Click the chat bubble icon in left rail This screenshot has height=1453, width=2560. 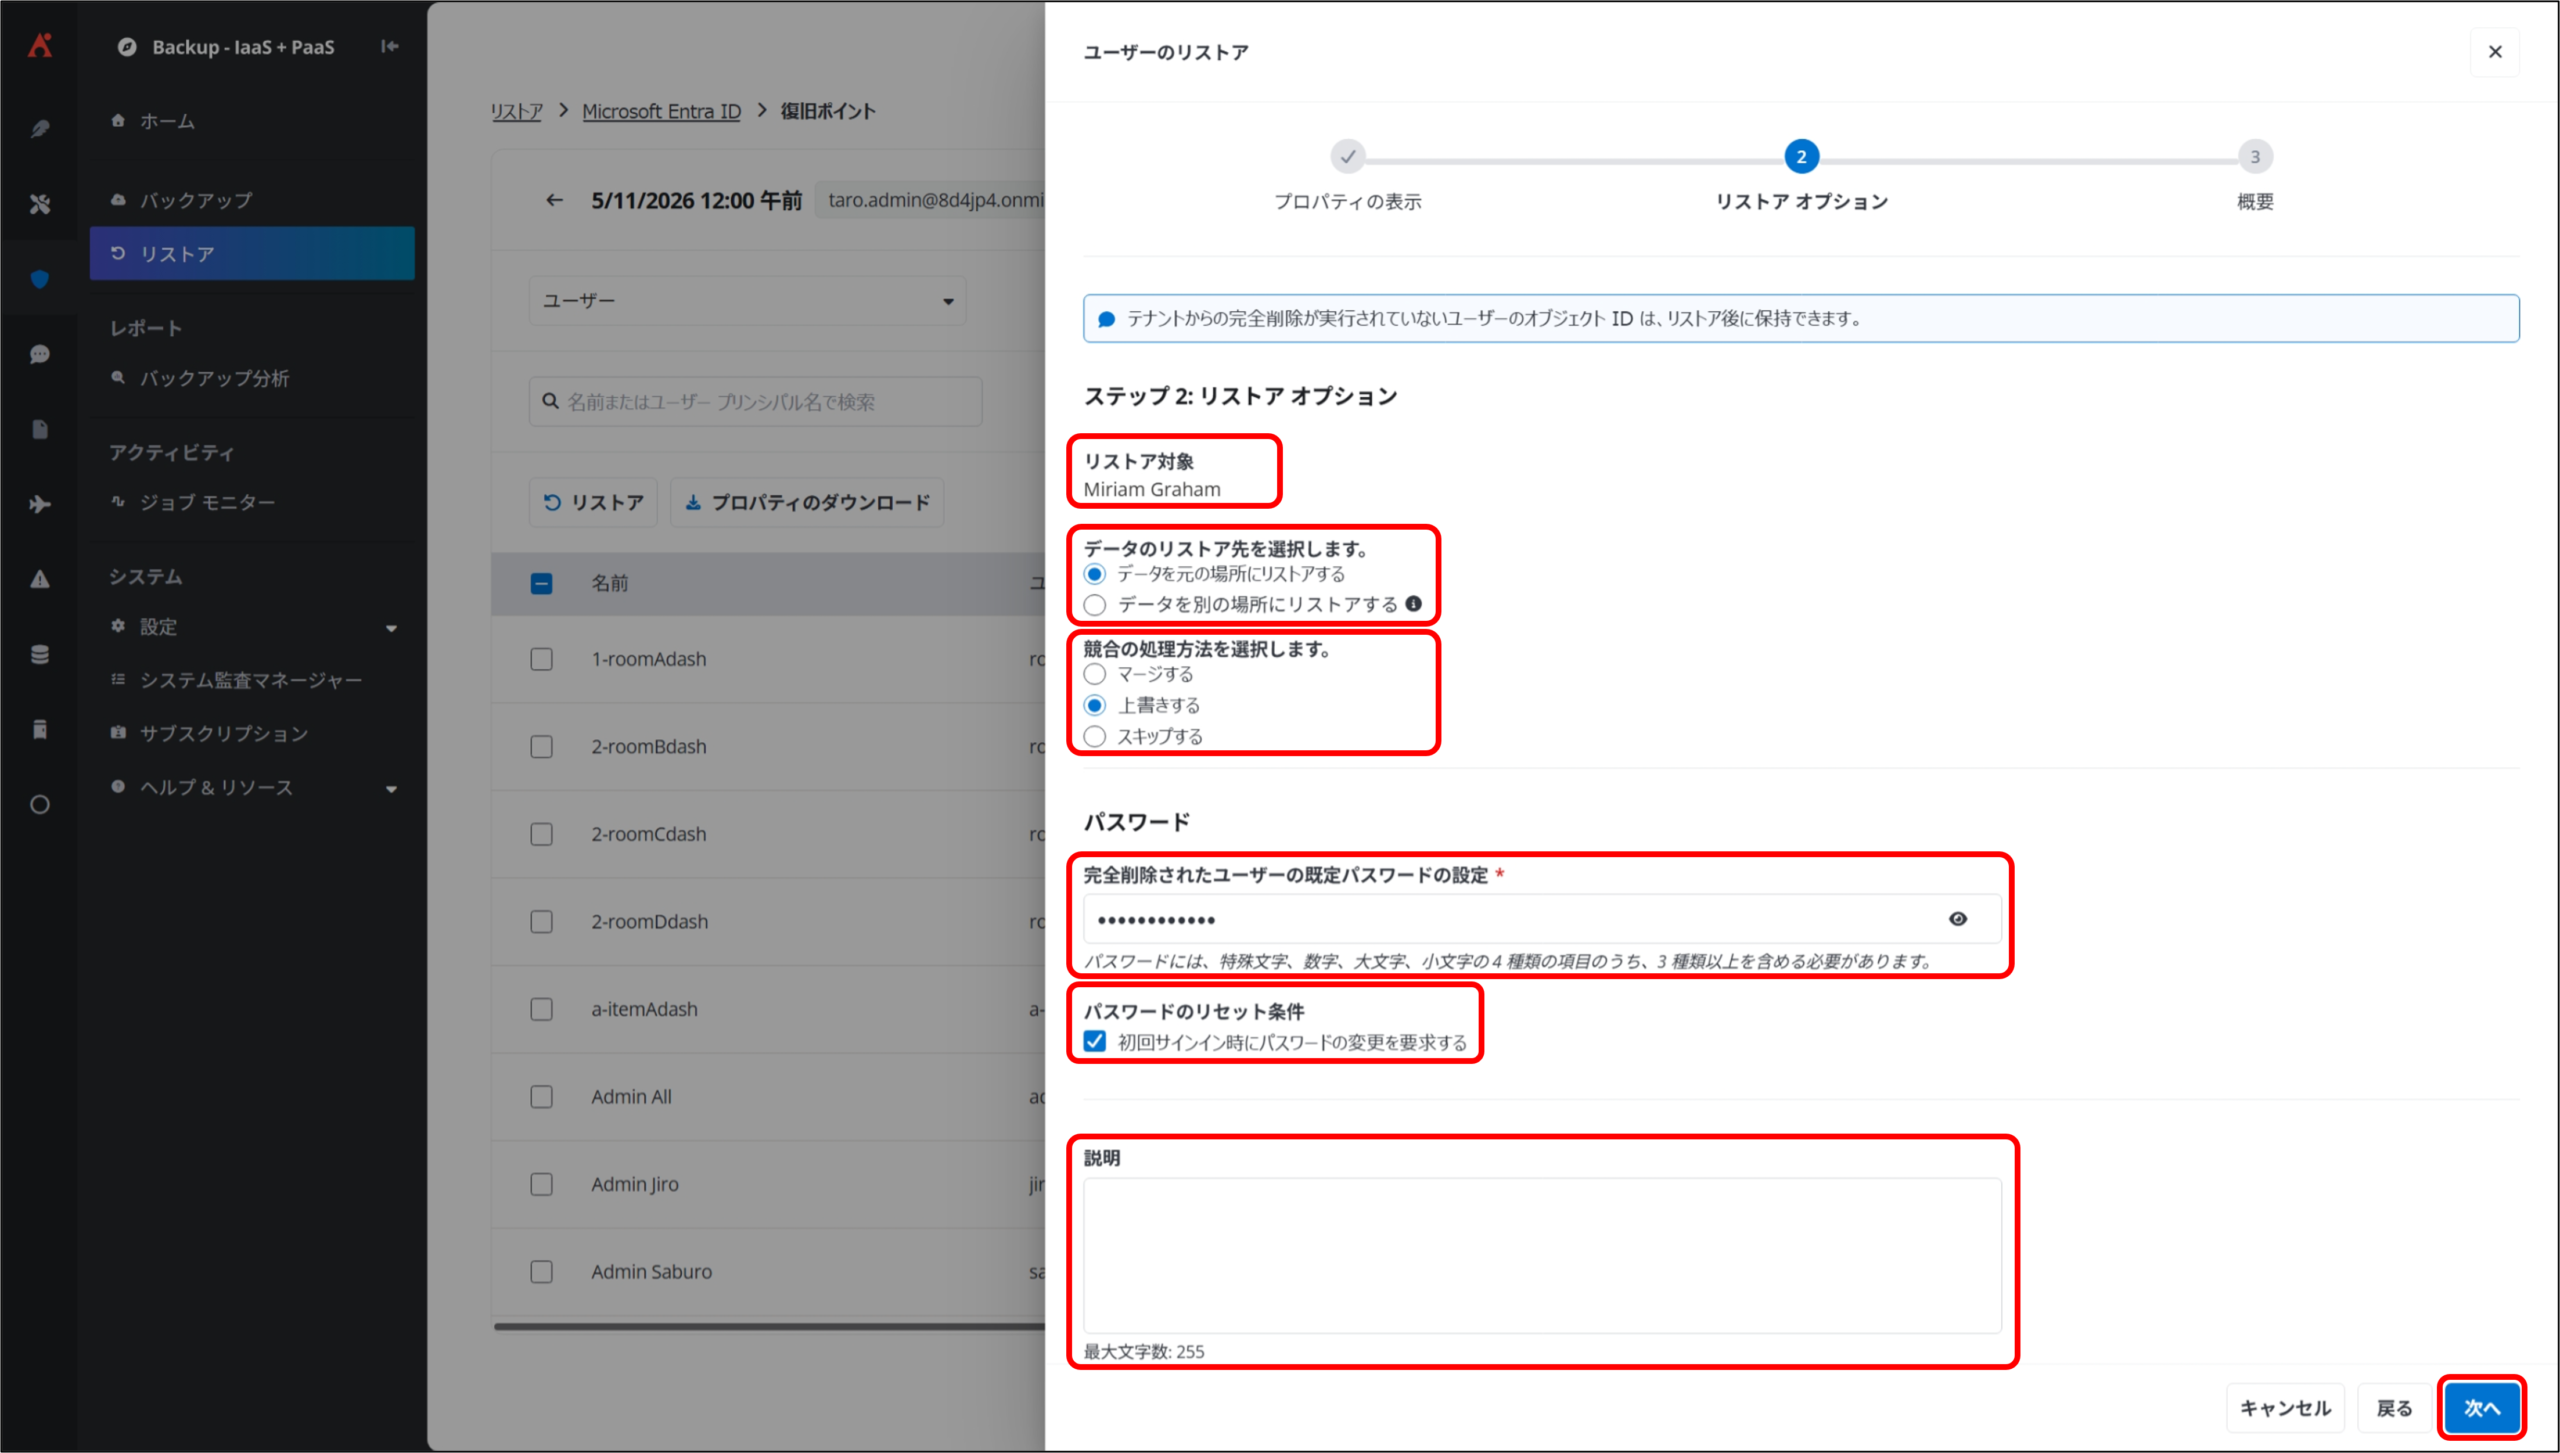click(x=40, y=354)
